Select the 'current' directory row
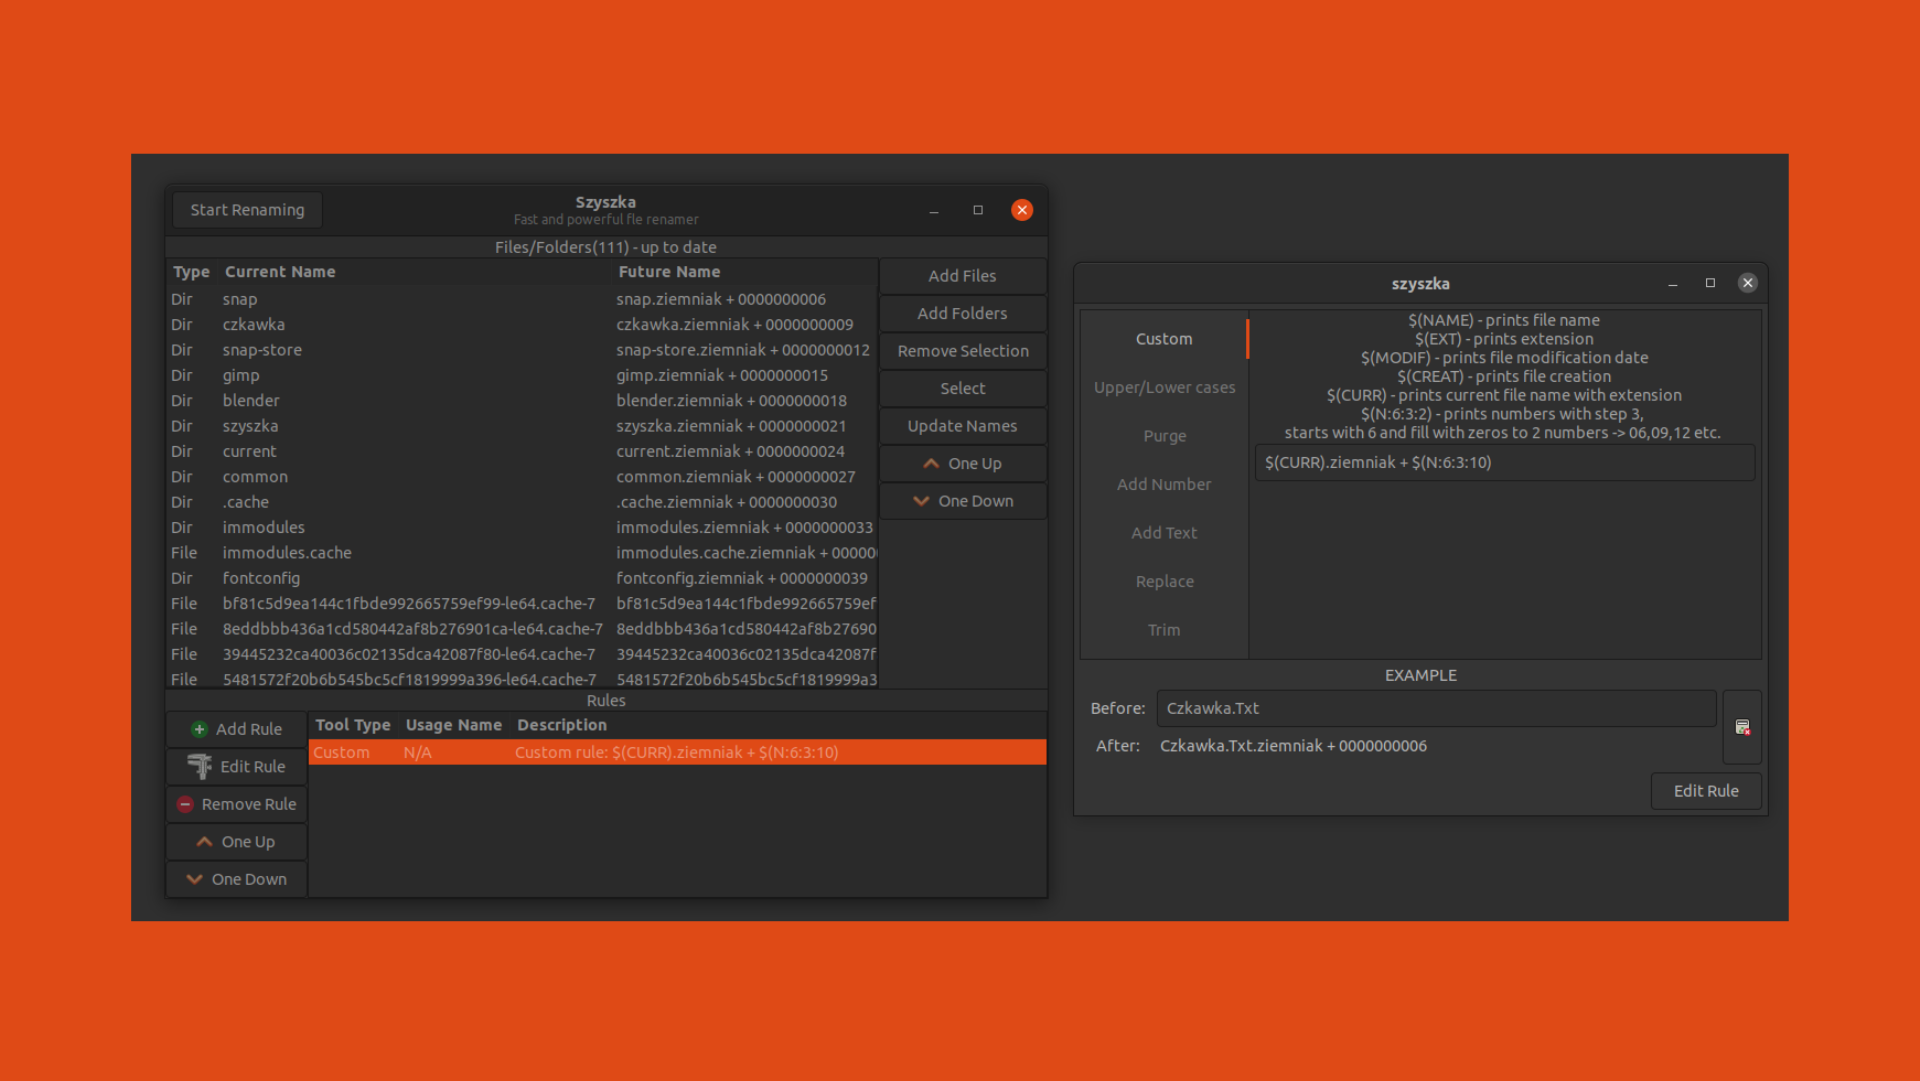 [x=522, y=452]
